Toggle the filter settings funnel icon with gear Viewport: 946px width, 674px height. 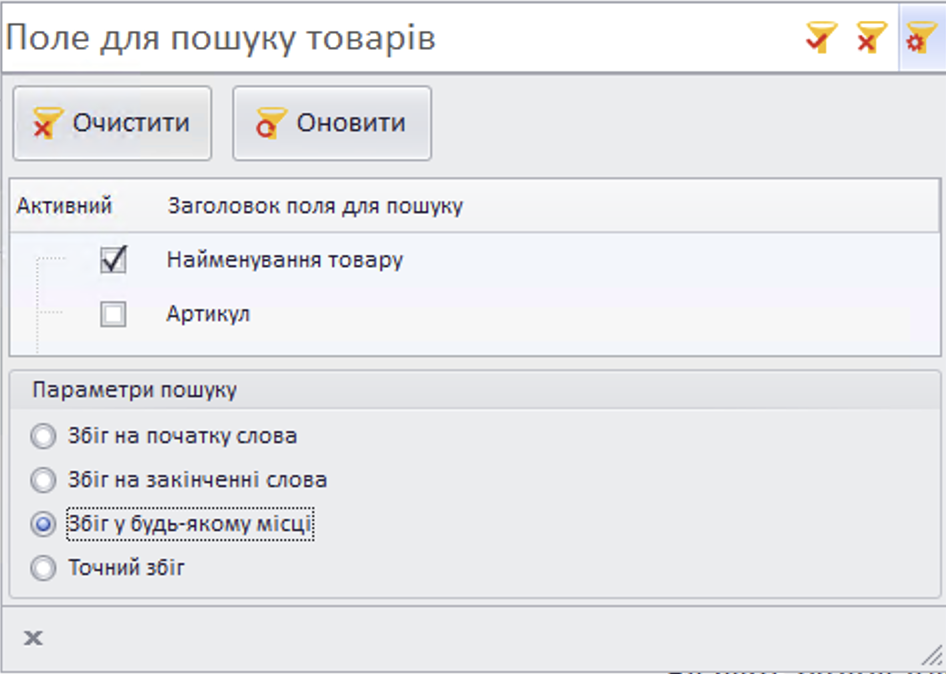click(x=921, y=39)
